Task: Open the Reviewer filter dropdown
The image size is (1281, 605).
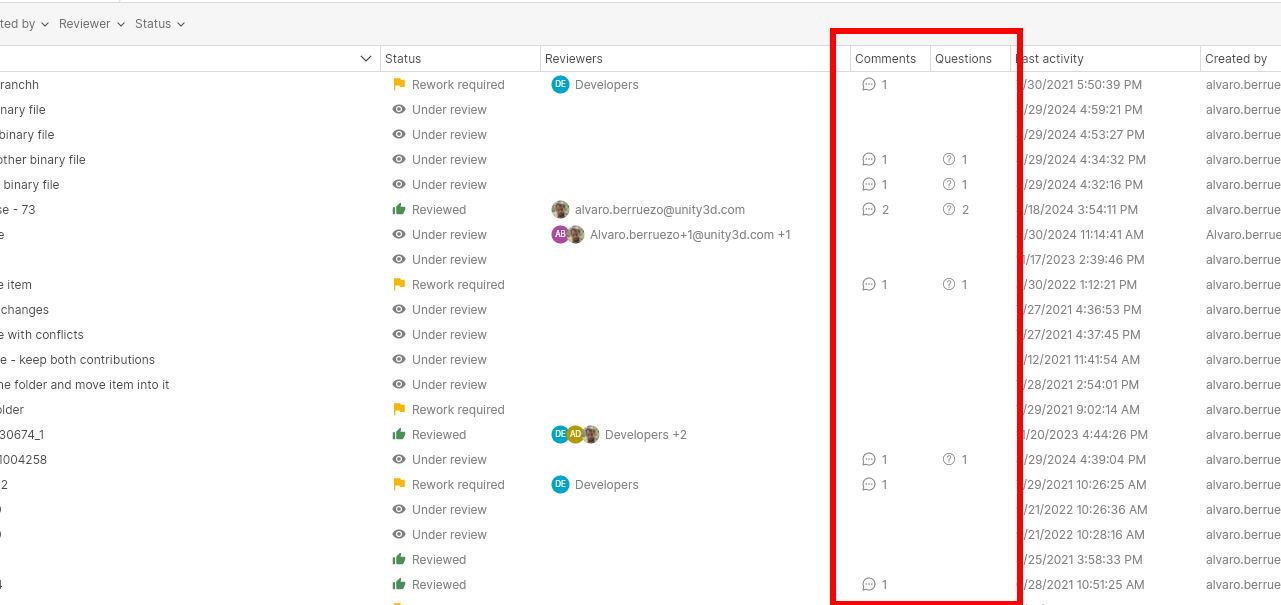Action: pos(91,23)
